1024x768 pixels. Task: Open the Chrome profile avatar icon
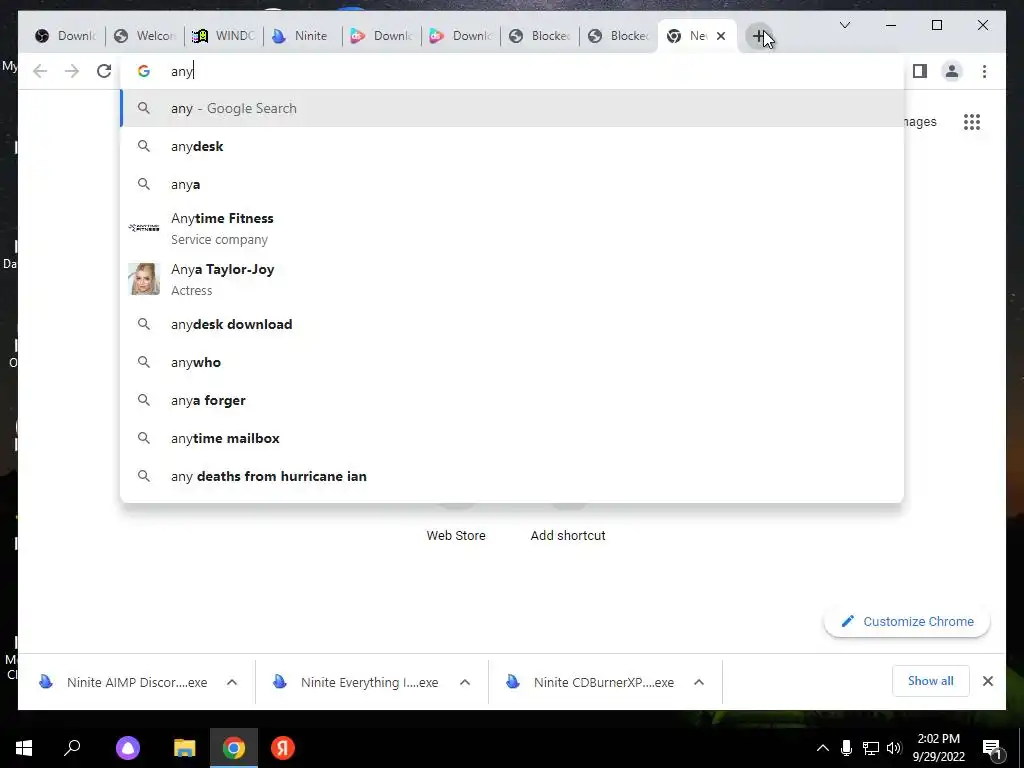pyautogui.click(x=952, y=71)
